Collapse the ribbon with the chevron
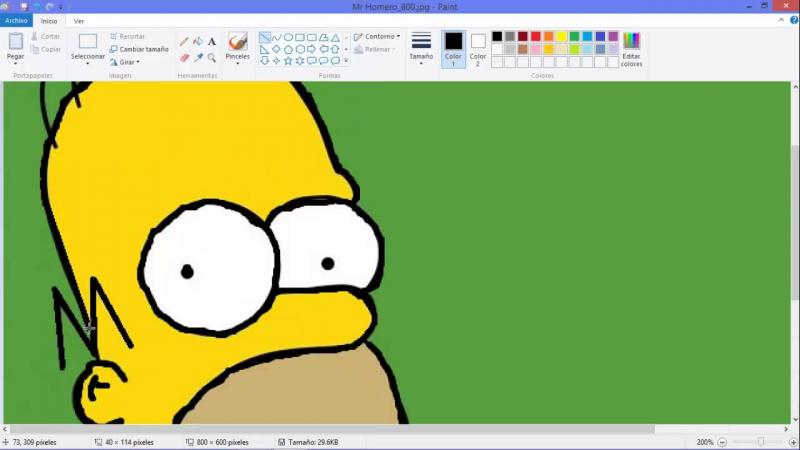This screenshot has width=800, height=450. [x=782, y=20]
